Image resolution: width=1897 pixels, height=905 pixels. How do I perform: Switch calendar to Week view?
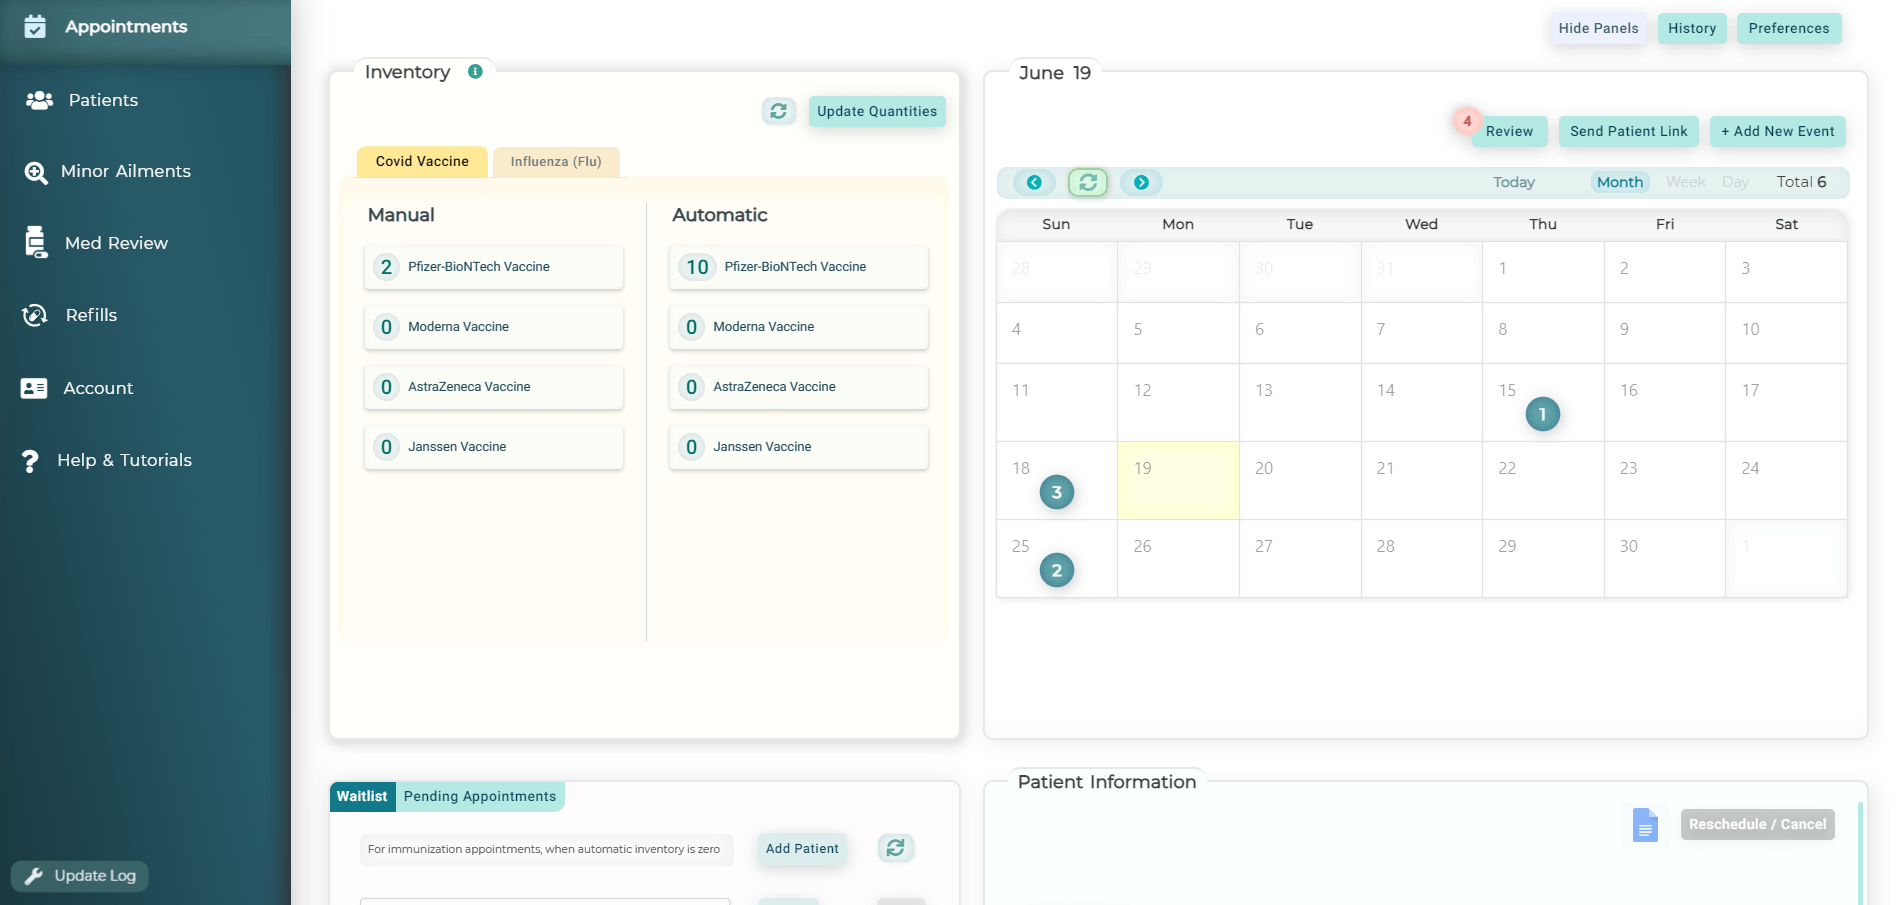coord(1685,182)
